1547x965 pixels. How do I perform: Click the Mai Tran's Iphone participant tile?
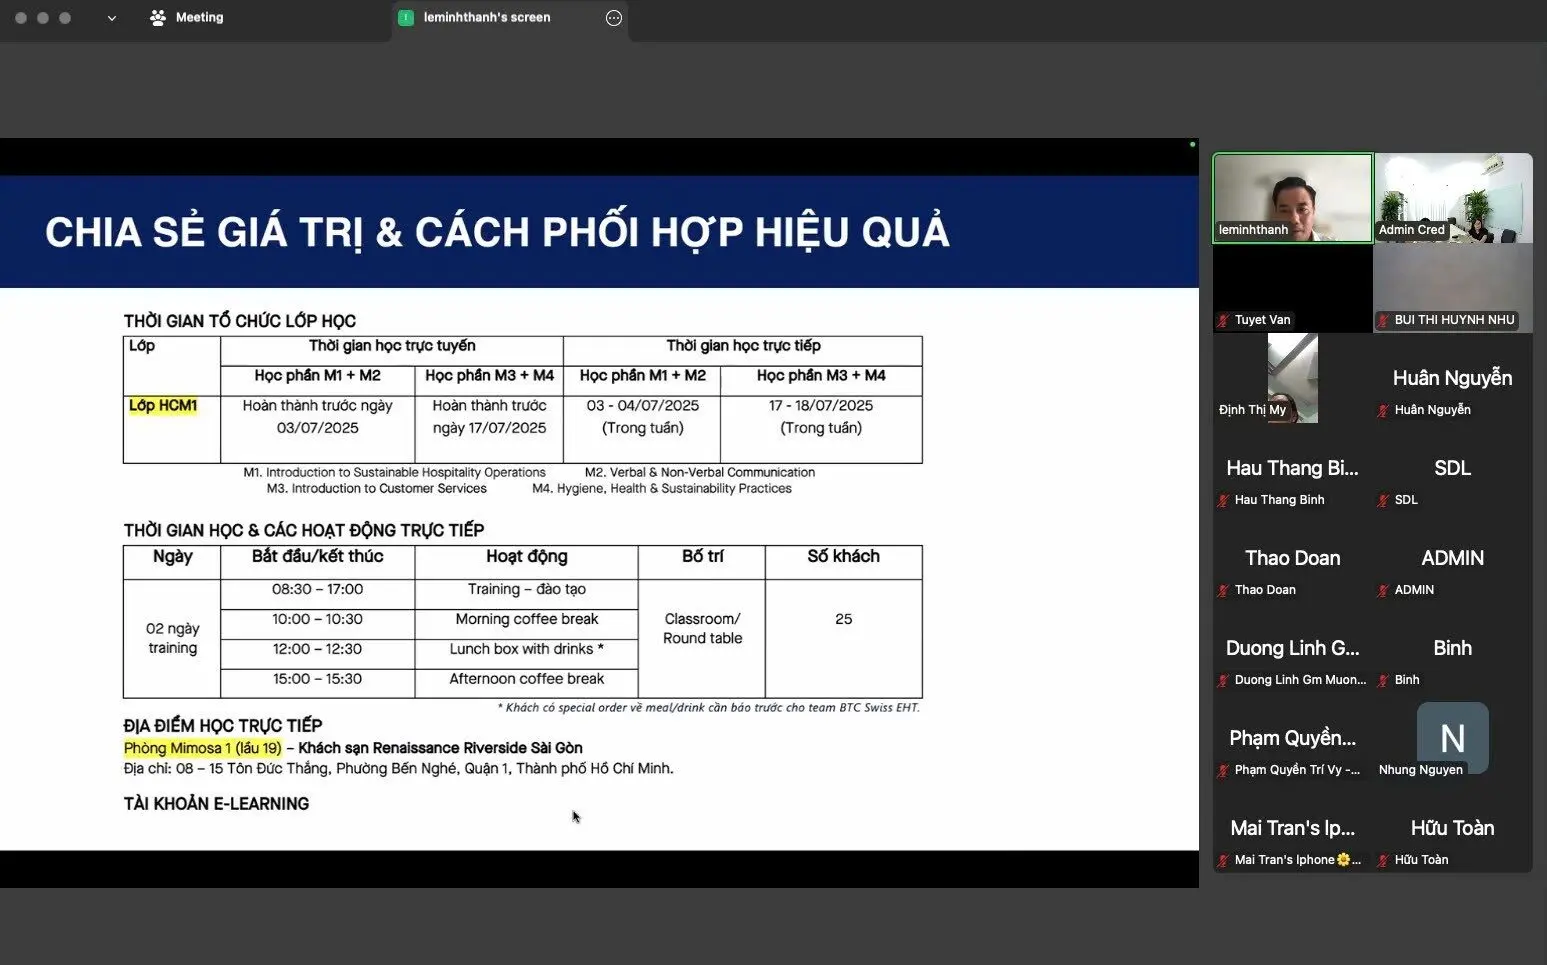pos(1292,838)
